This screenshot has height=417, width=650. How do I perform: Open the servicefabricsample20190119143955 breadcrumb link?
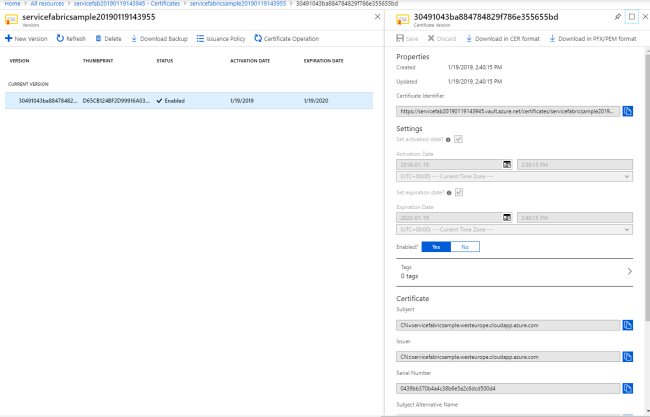pyautogui.click(x=238, y=3)
